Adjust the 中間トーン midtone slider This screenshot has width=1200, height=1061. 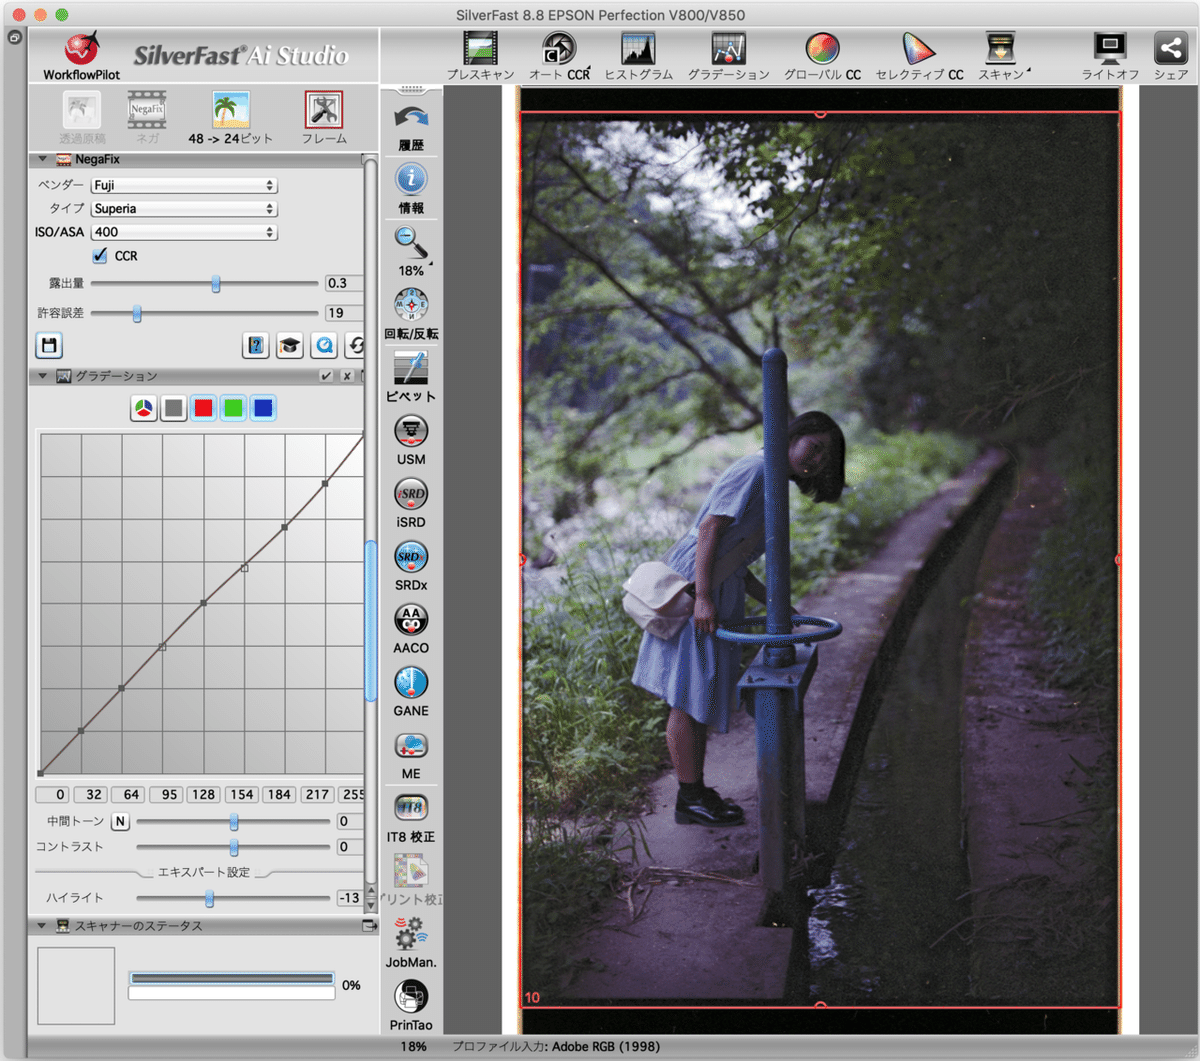(x=233, y=822)
